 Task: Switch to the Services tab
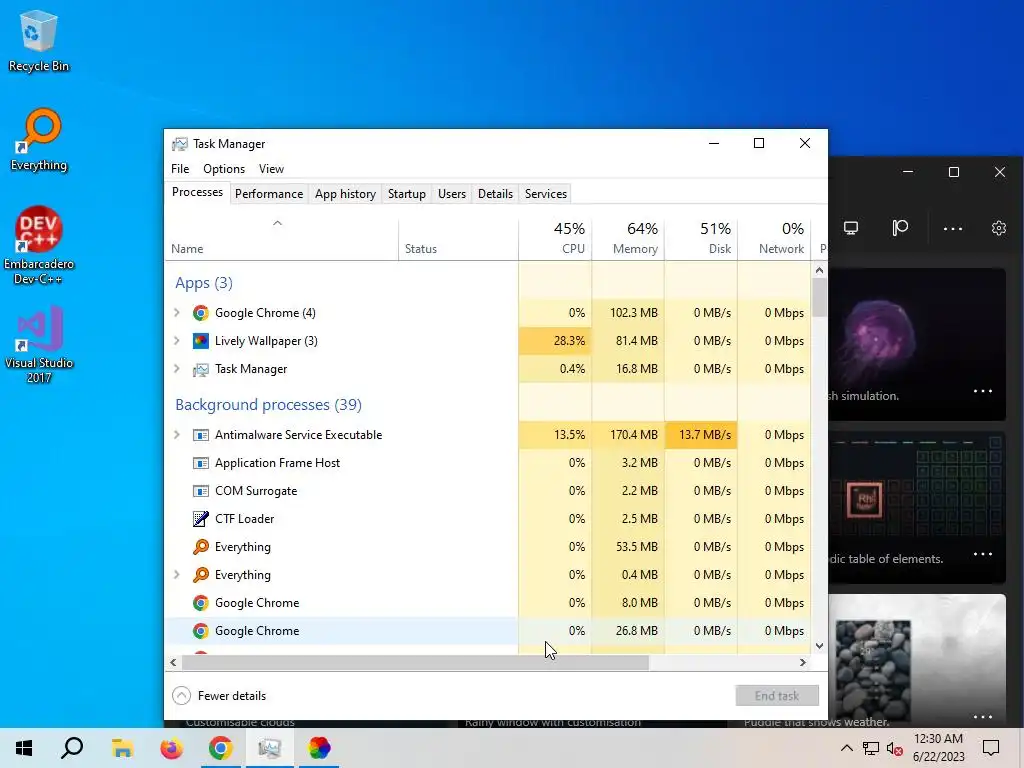[546, 194]
